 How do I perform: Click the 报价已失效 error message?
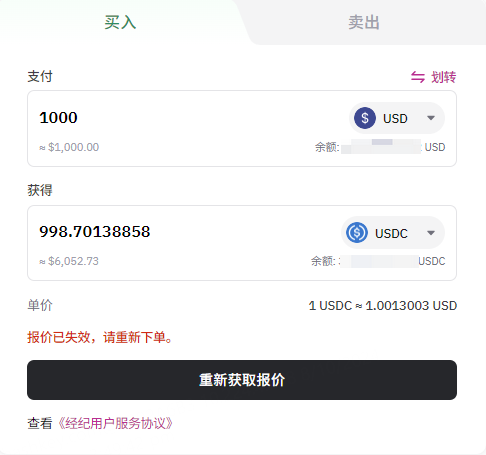tap(100, 337)
